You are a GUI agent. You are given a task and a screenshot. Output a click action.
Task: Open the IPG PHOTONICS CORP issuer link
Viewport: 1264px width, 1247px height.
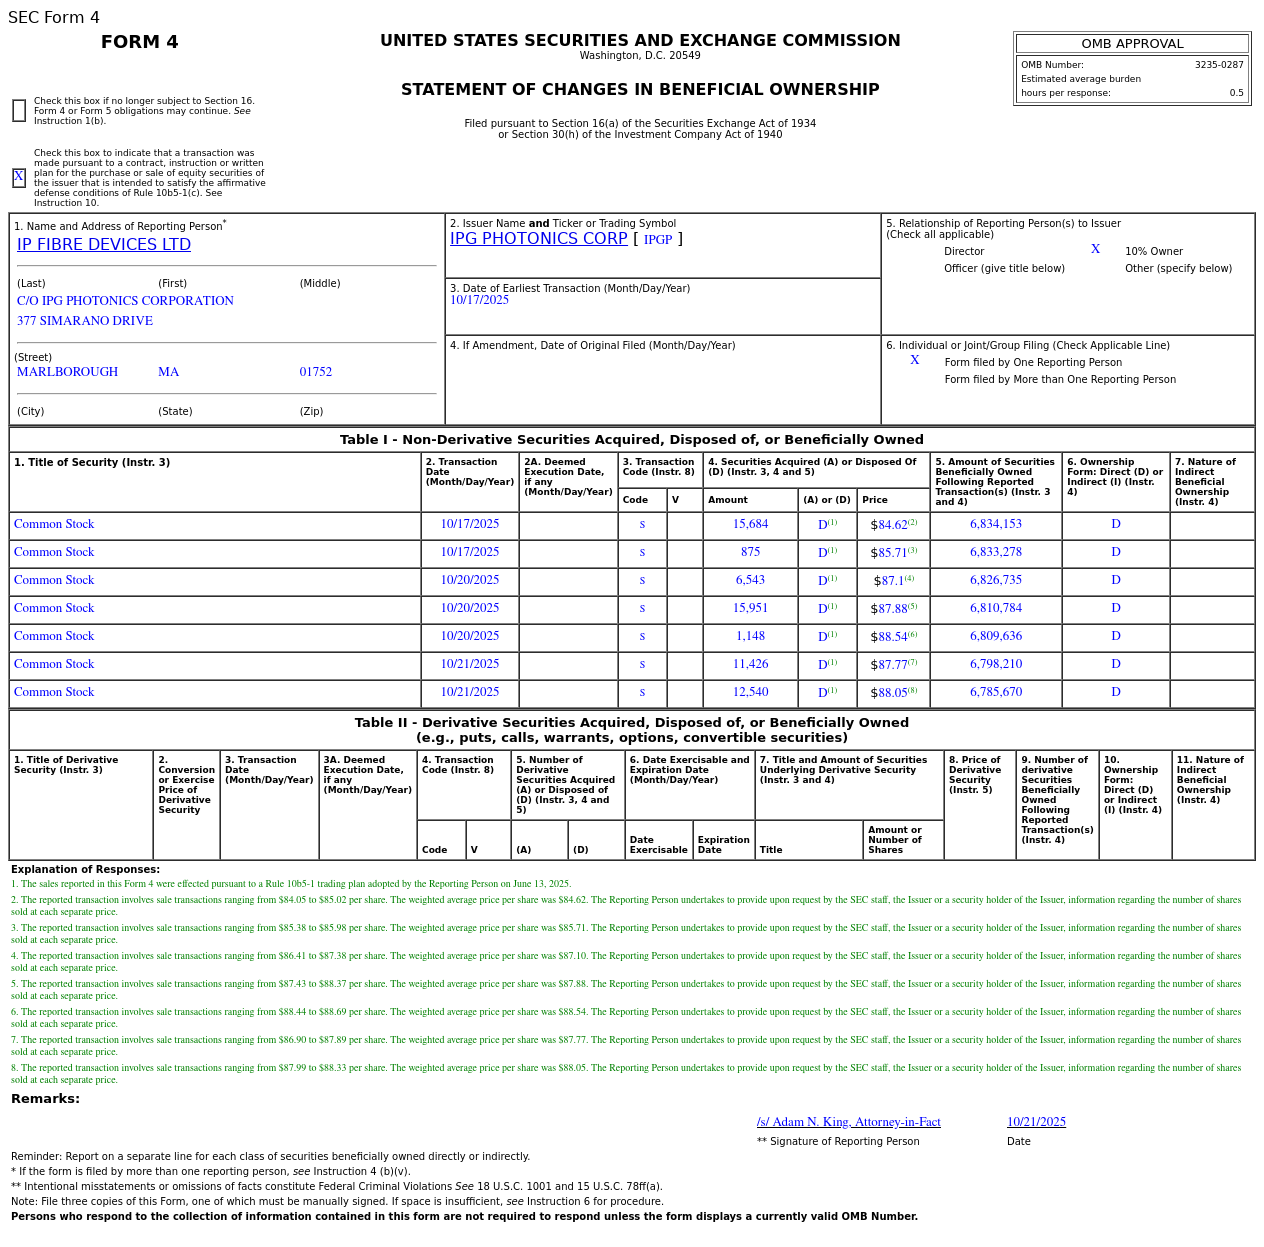pos(538,239)
